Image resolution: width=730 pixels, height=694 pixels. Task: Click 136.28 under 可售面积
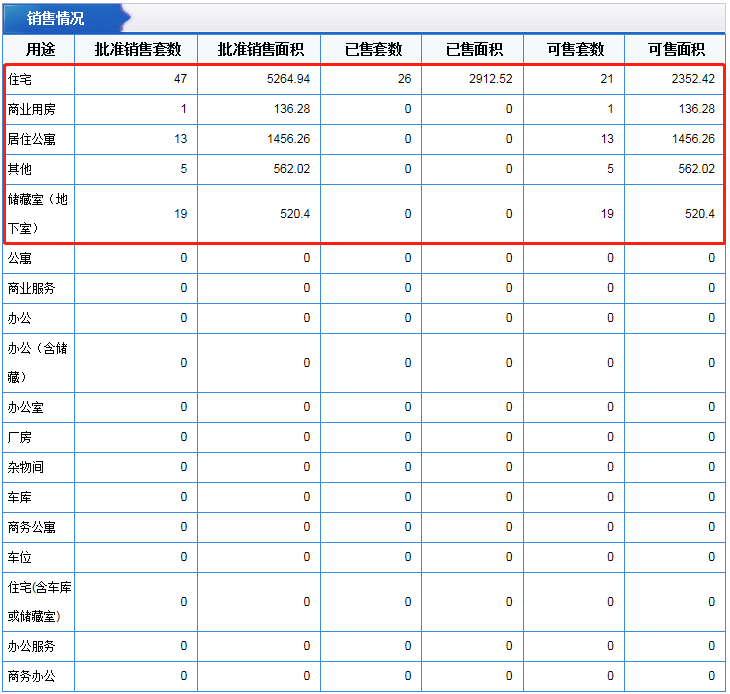[696, 109]
